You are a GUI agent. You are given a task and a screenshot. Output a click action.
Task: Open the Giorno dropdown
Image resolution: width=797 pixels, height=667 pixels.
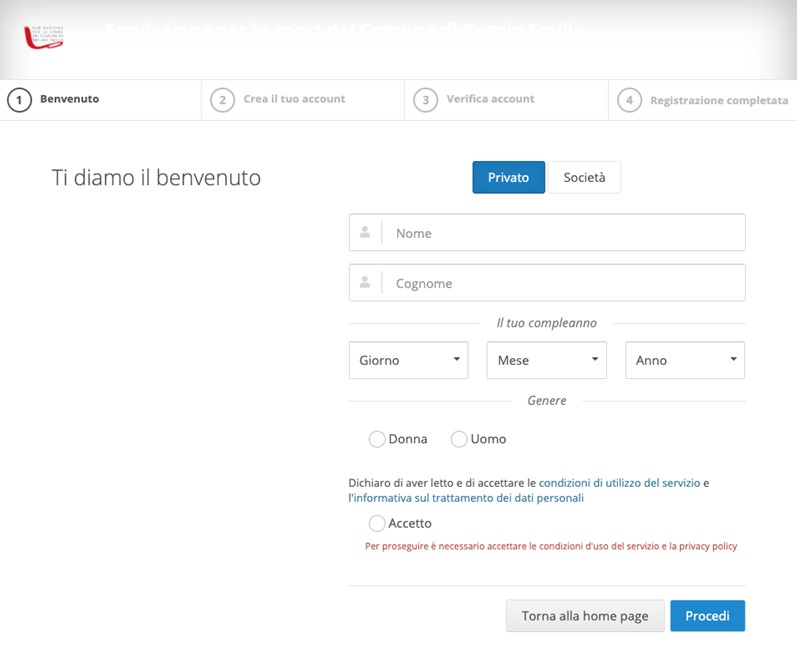(x=408, y=360)
